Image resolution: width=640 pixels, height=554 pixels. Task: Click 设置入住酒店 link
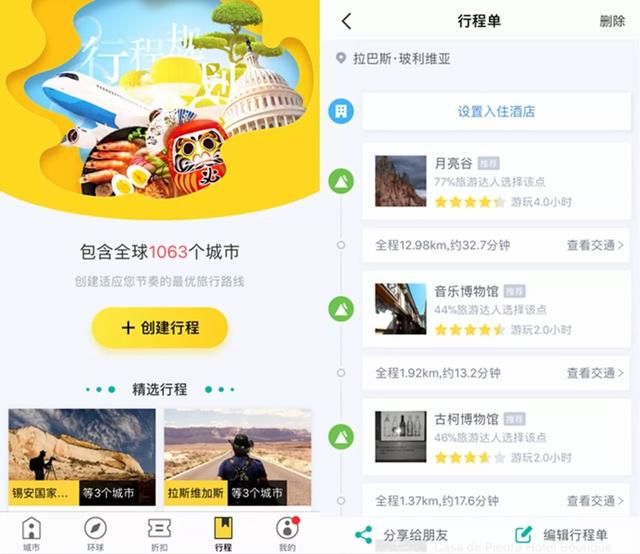pyautogui.click(x=496, y=111)
